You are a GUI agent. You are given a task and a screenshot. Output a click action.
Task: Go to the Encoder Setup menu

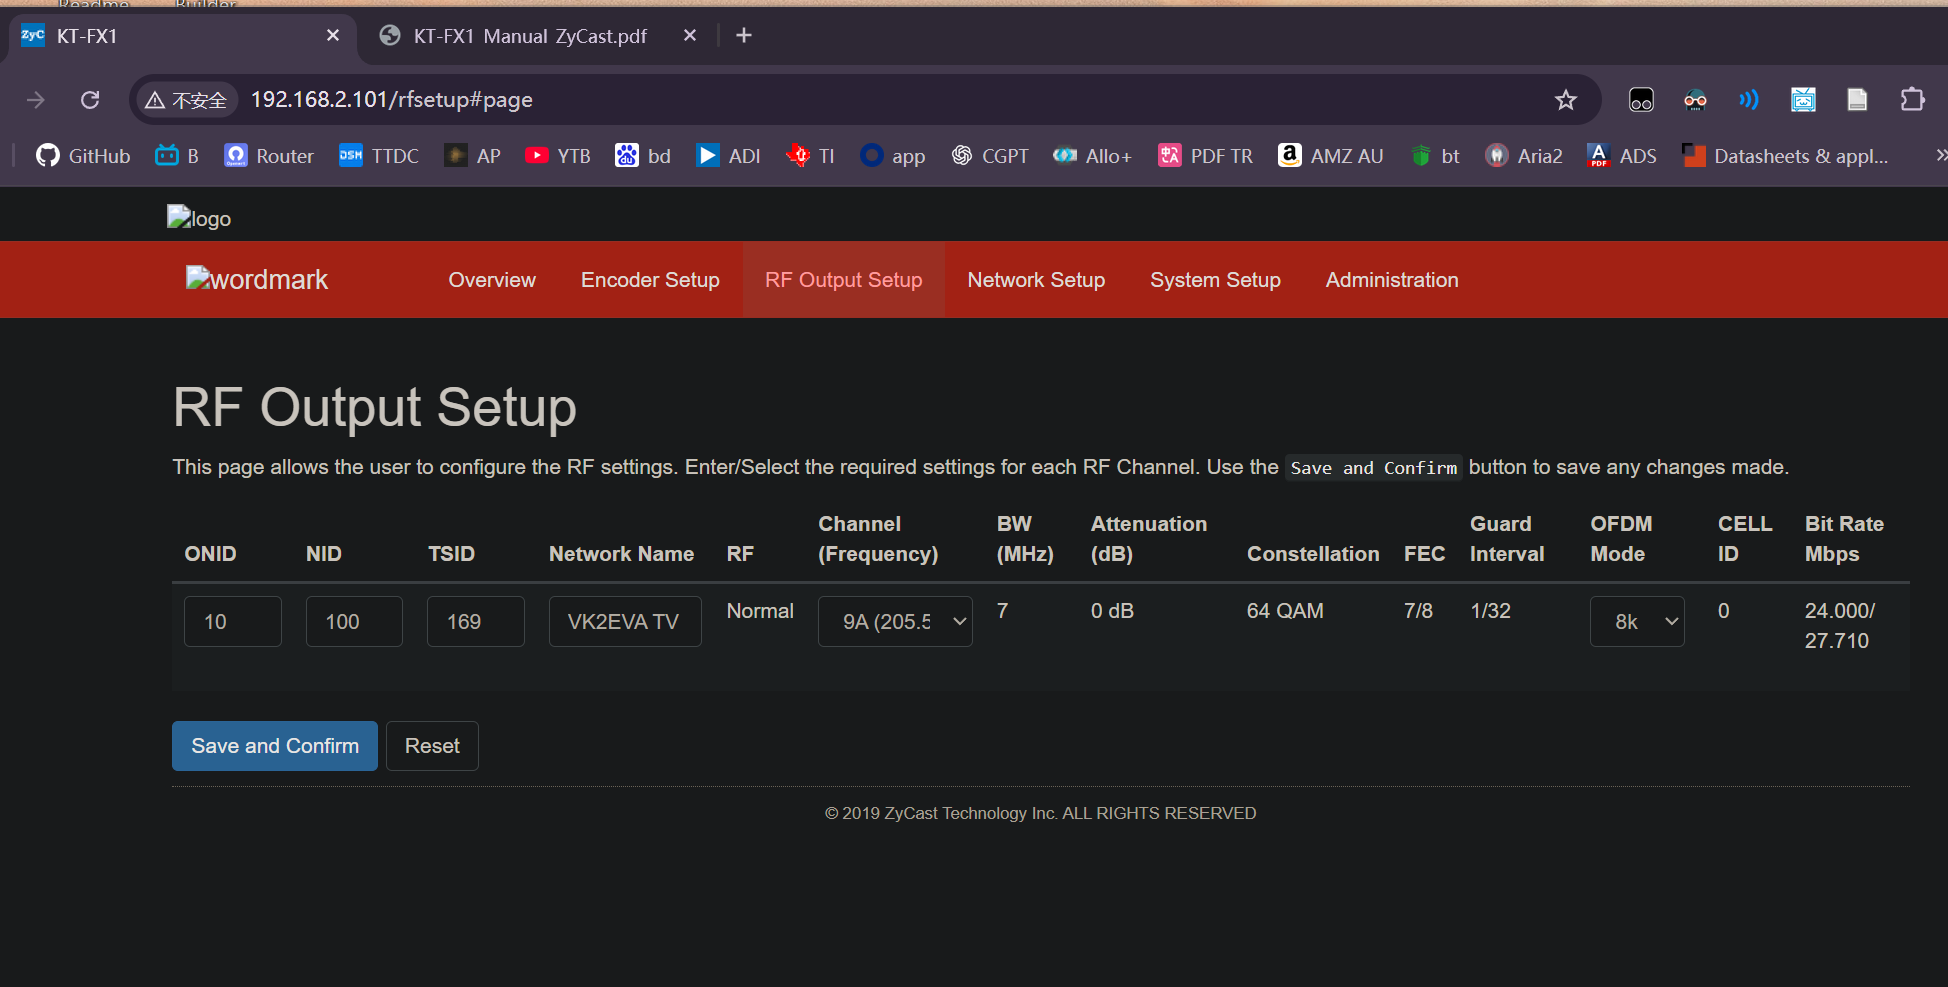(x=650, y=280)
